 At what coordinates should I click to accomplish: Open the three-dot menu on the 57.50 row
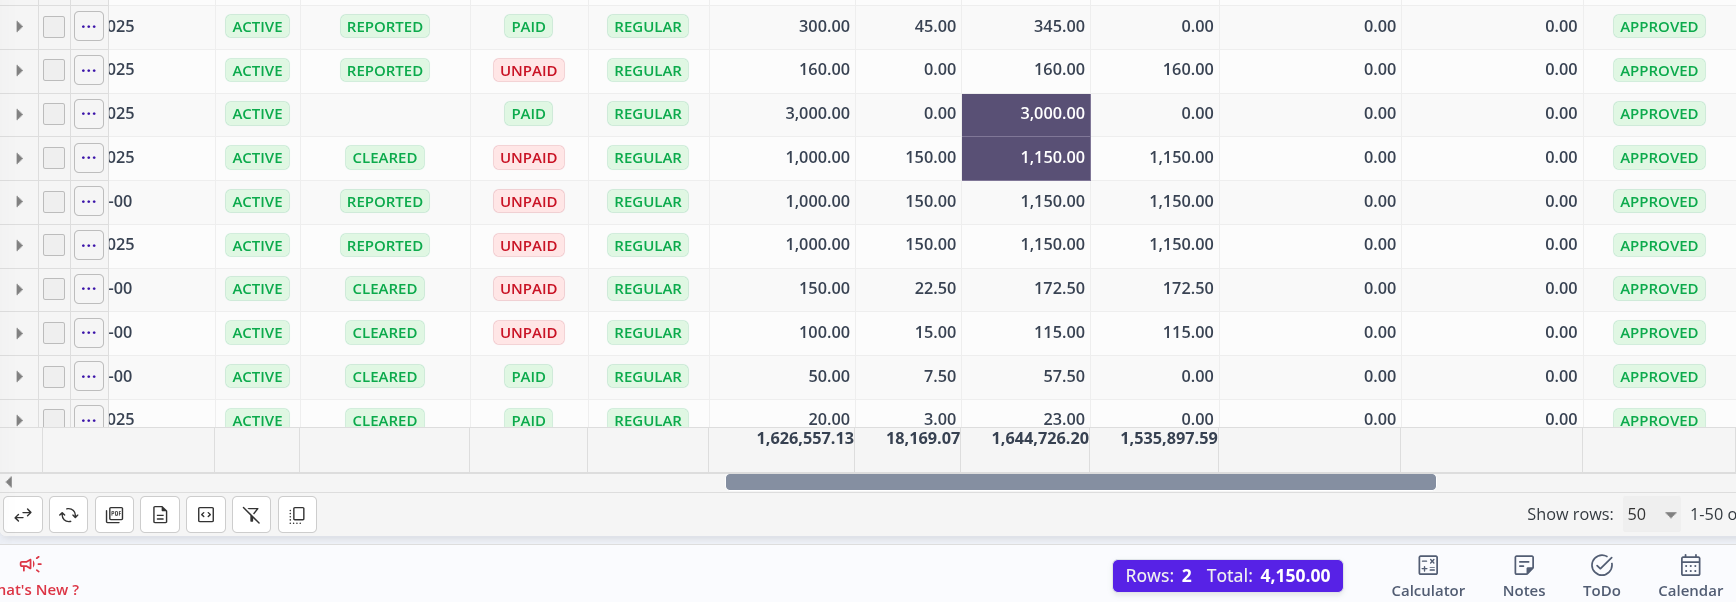click(89, 377)
